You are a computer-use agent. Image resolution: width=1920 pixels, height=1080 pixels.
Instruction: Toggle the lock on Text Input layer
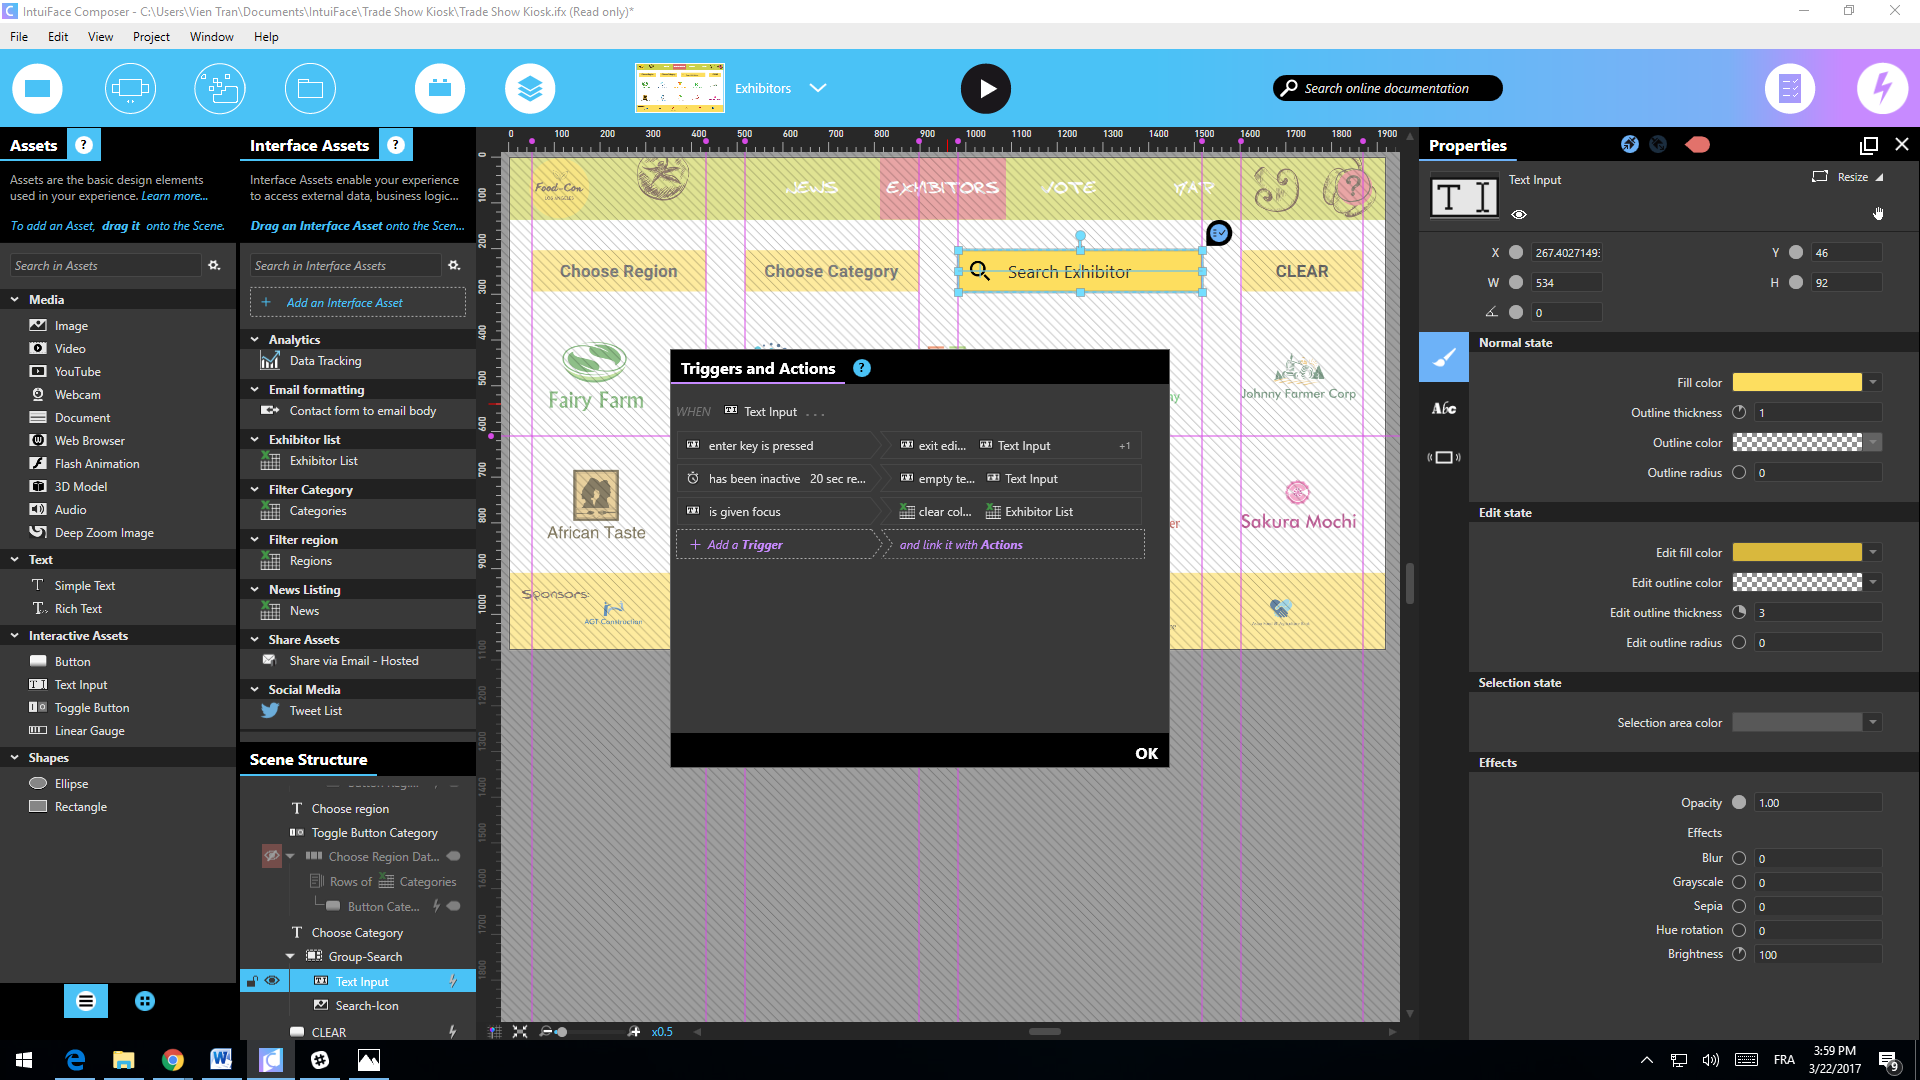(x=252, y=981)
